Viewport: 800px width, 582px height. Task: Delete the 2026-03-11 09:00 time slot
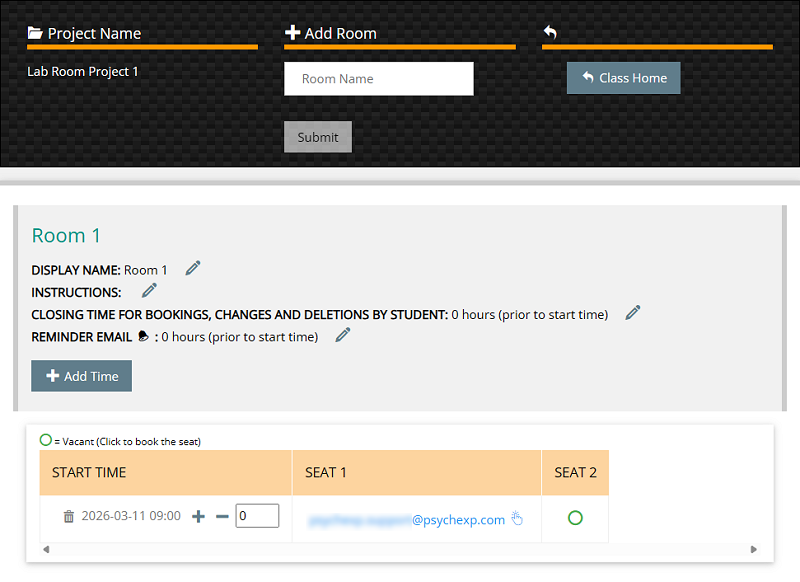pos(69,517)
